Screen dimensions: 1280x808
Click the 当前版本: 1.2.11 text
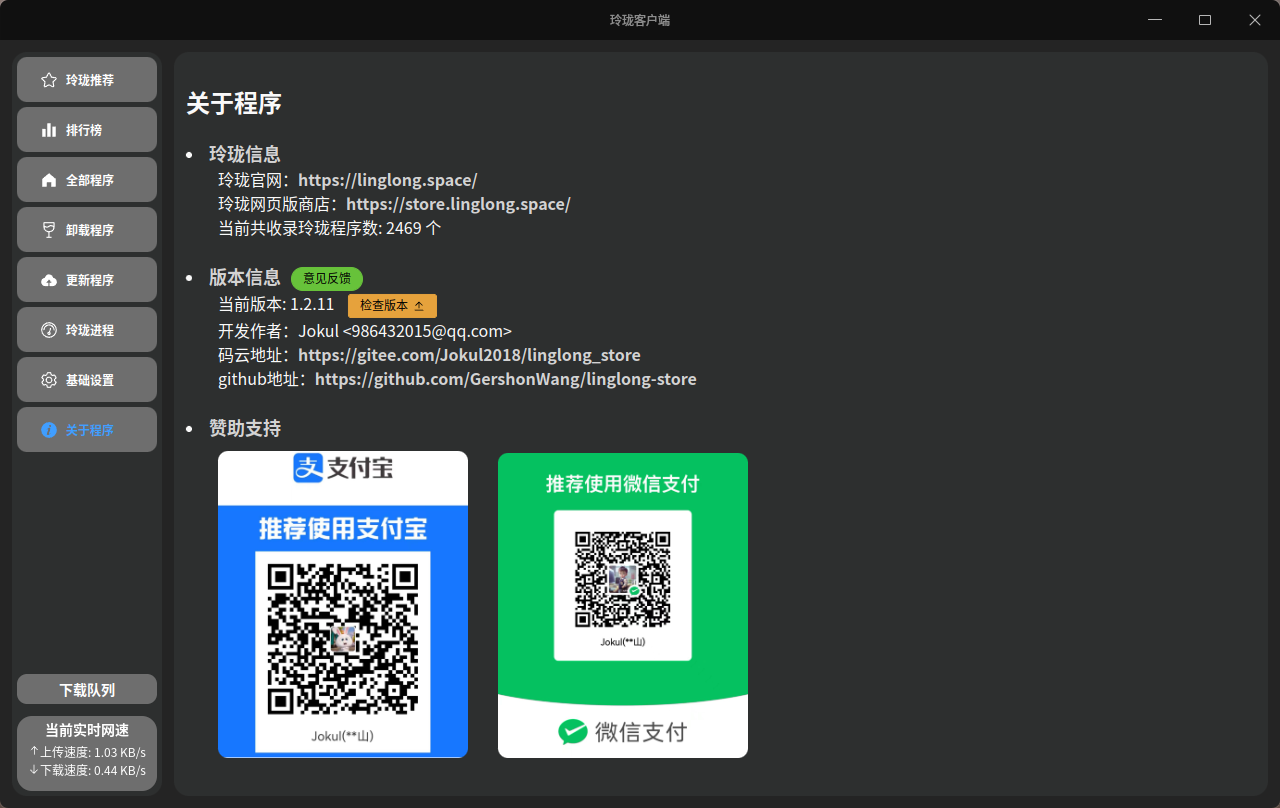276,304
